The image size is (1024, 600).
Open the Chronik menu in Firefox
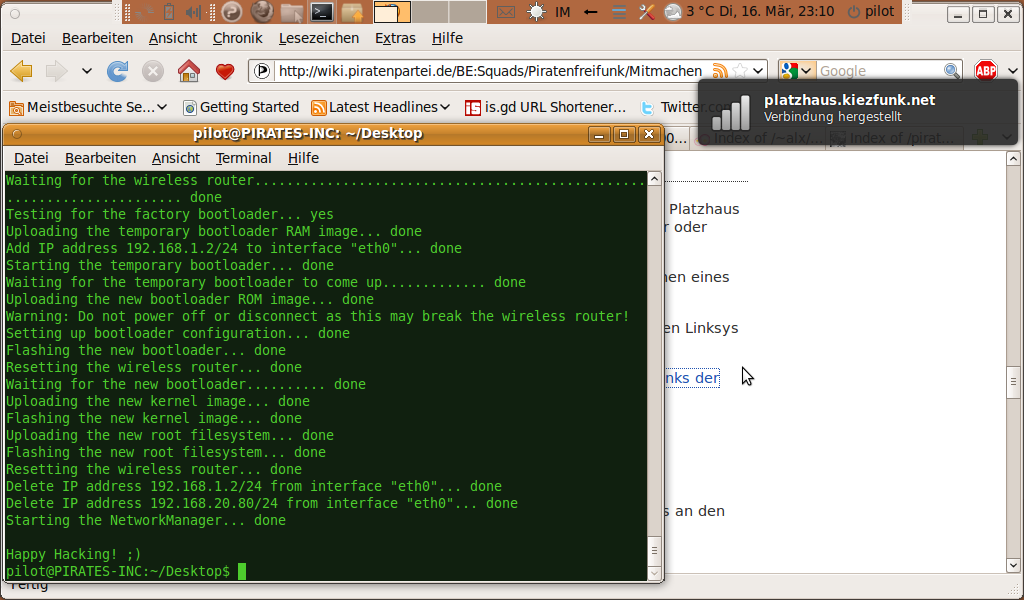tap(237, 38)
